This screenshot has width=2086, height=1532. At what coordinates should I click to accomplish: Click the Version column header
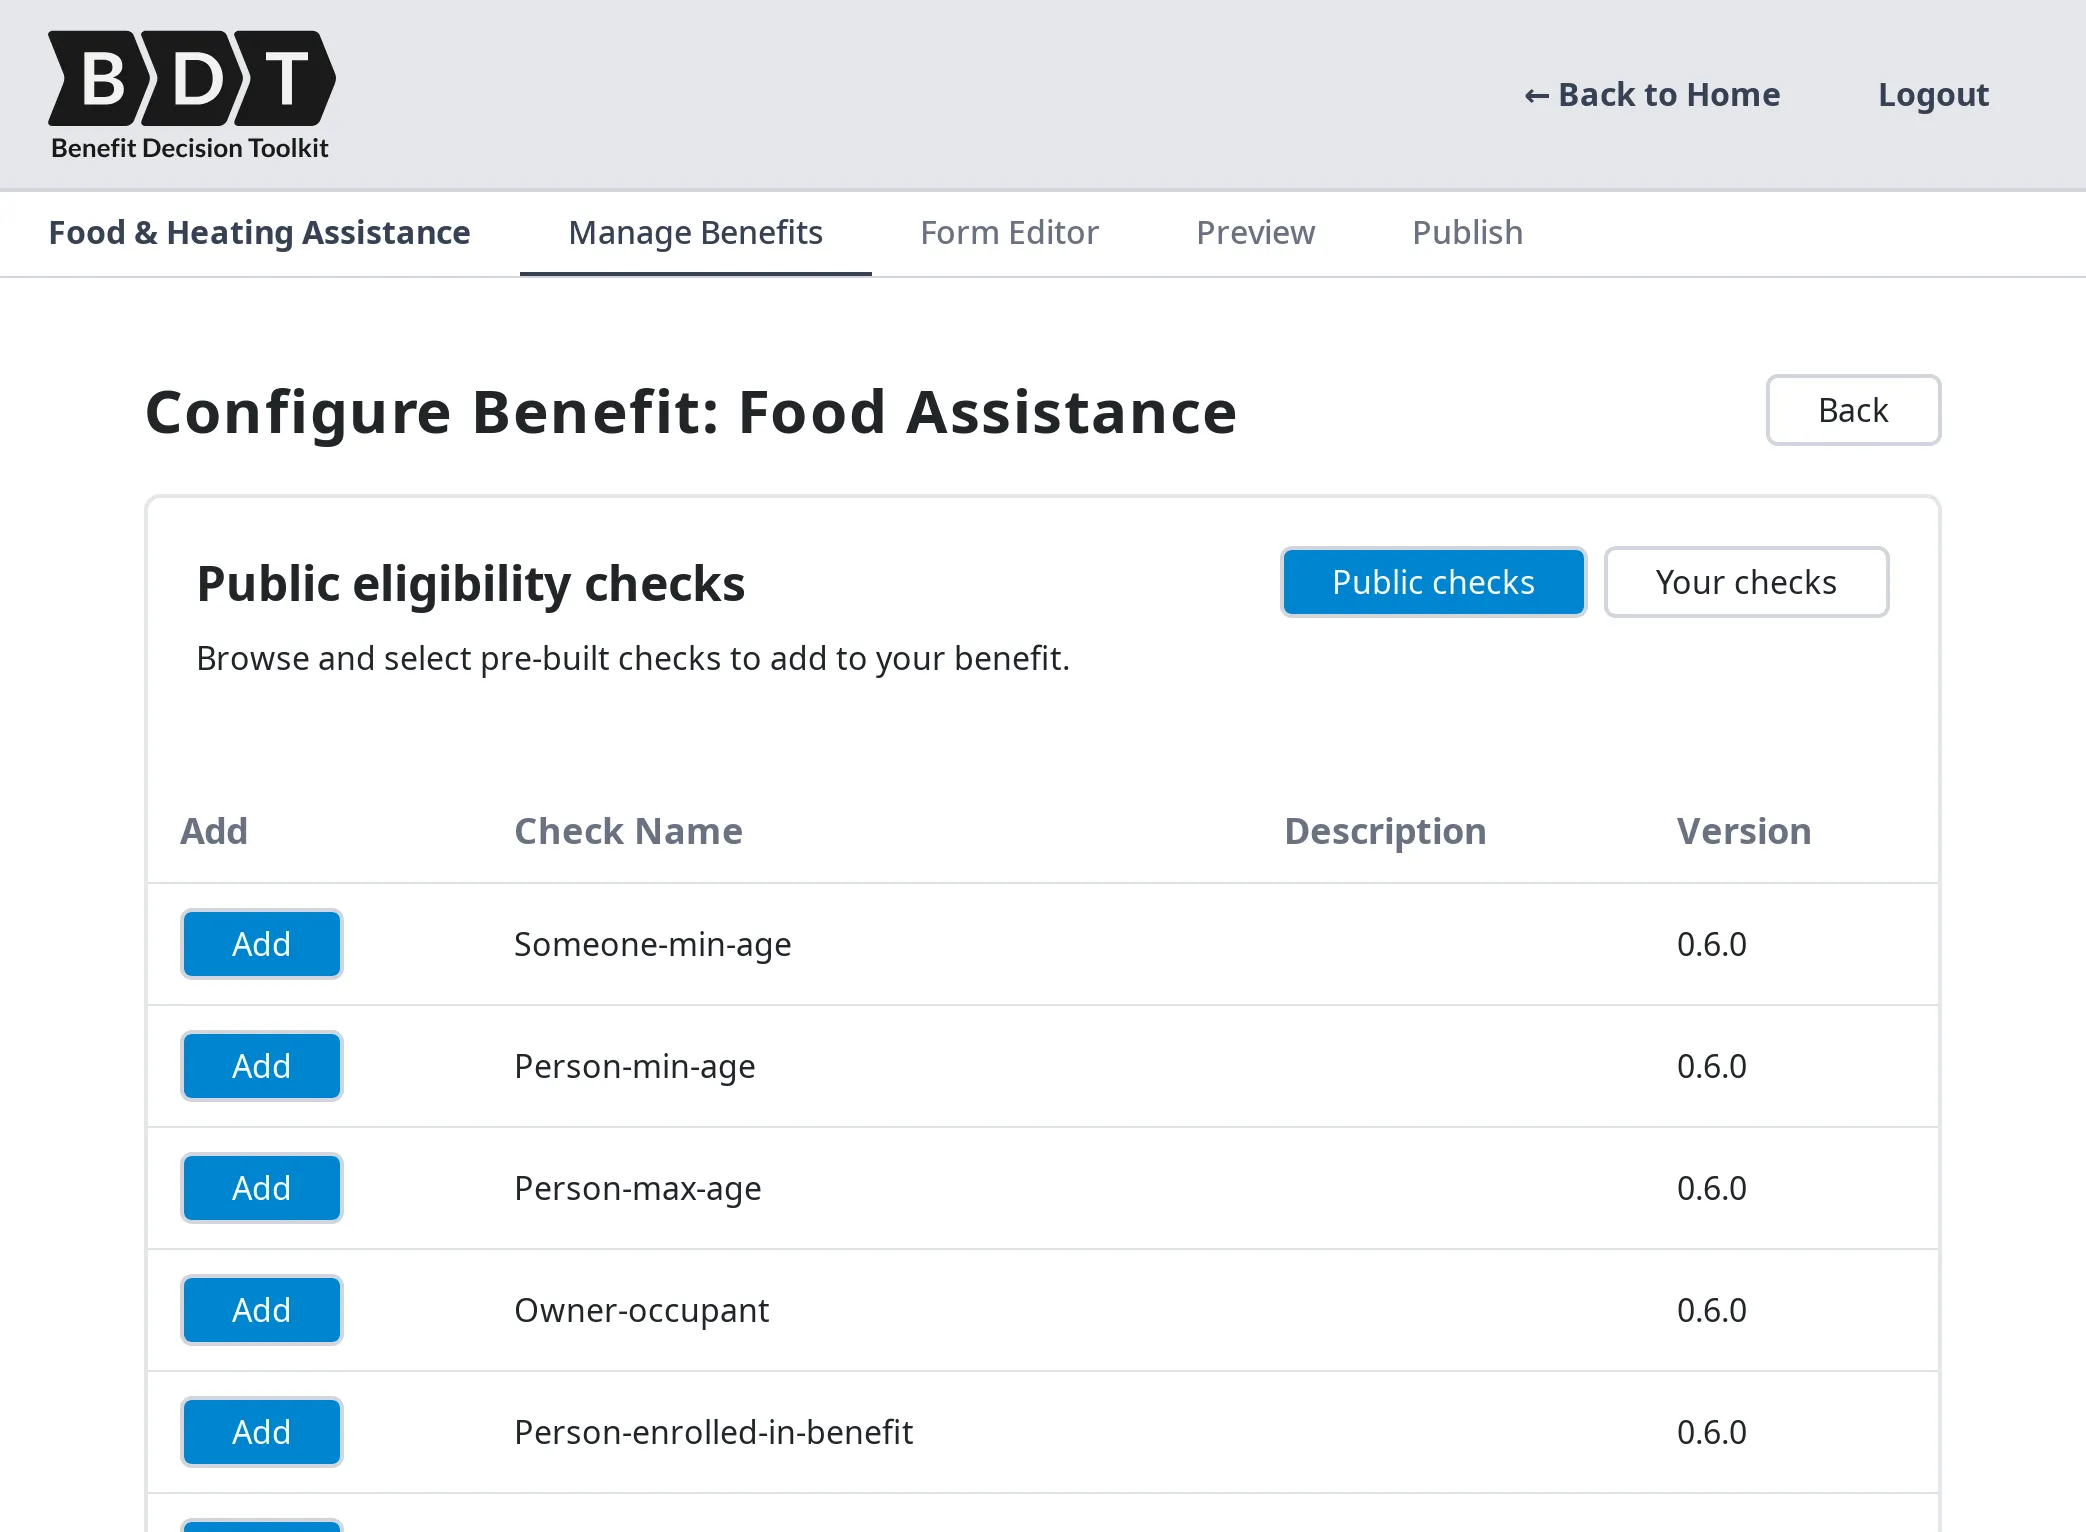1743,831
